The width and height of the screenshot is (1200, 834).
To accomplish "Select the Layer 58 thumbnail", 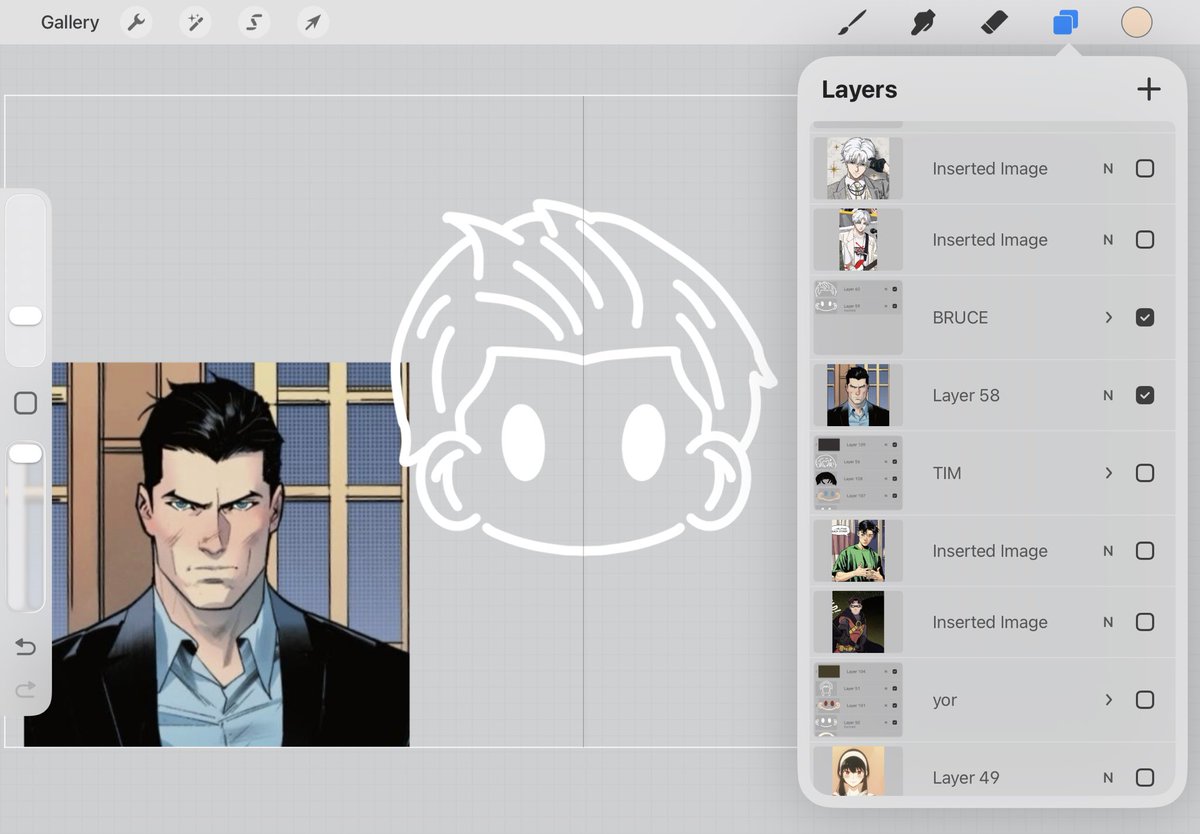I will pyautogui.click(x=858, y=395).
